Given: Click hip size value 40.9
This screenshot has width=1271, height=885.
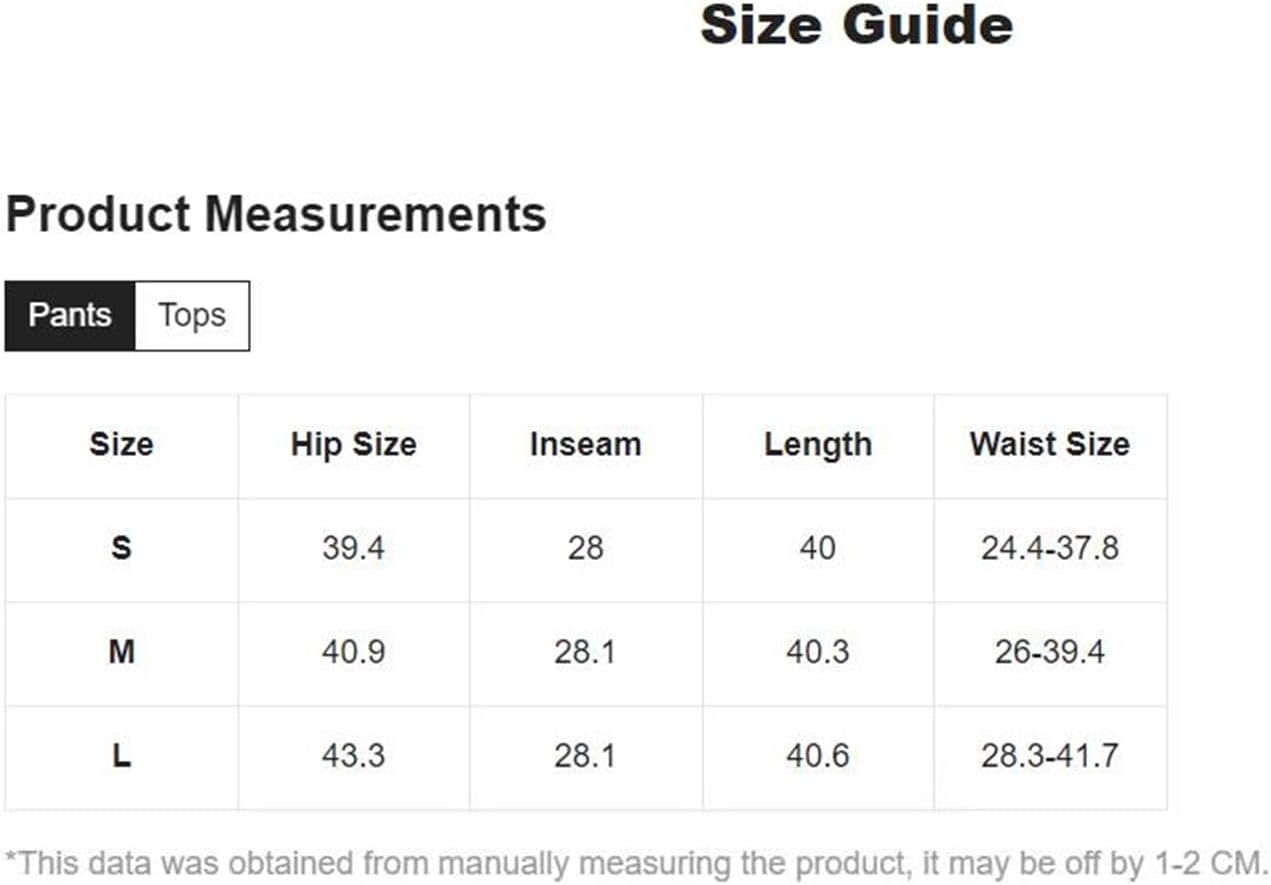Looking at the screenshot, I should point(353,652).
